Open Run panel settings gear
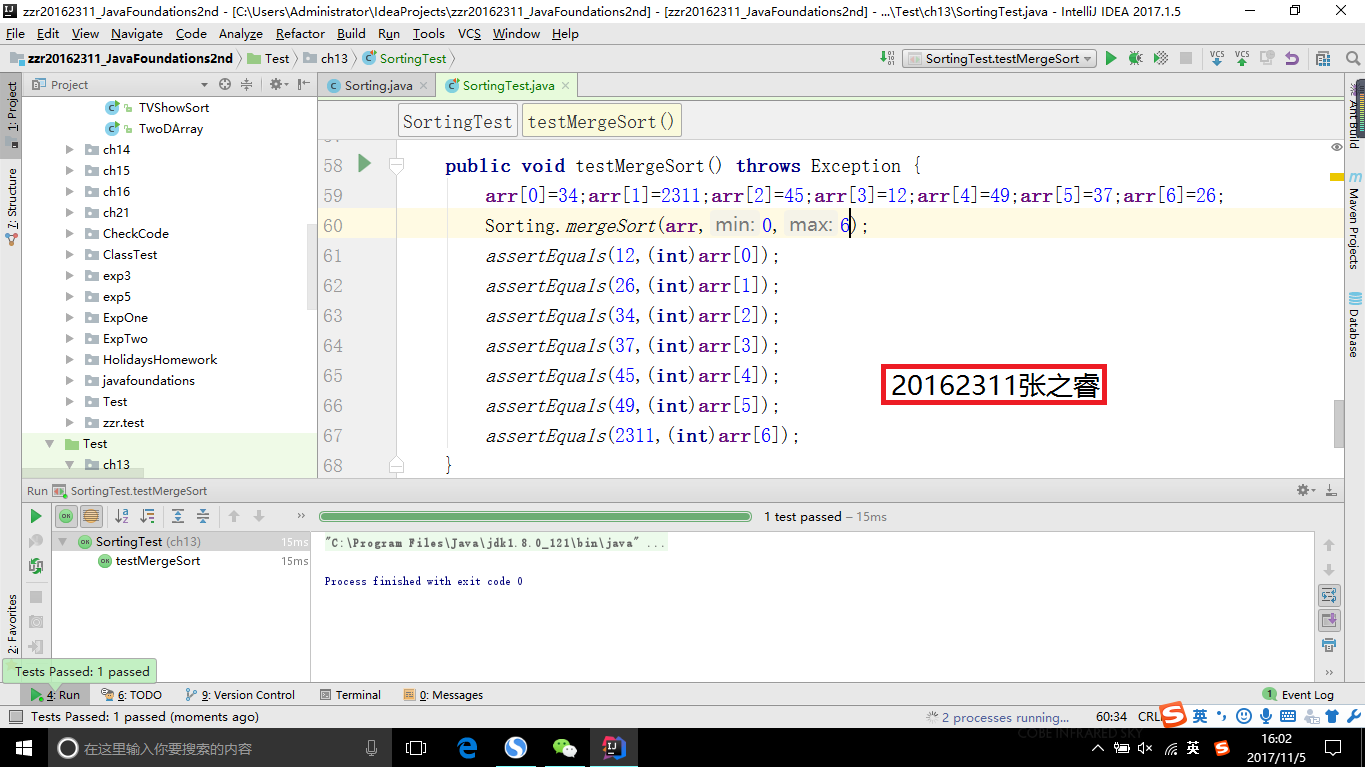The width and height of the screenshot is (1365, 767). pyautogui.click(x=1305, y=490)
